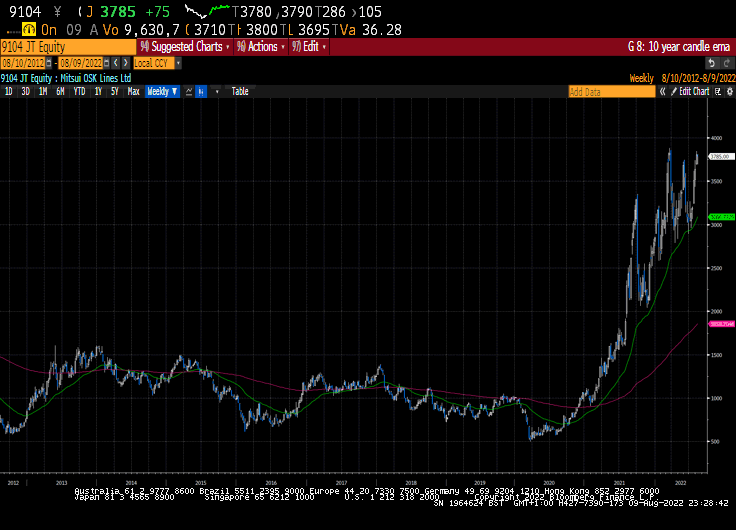Select the 5Y range tab
736x530 pixels.
pos(115,92)
